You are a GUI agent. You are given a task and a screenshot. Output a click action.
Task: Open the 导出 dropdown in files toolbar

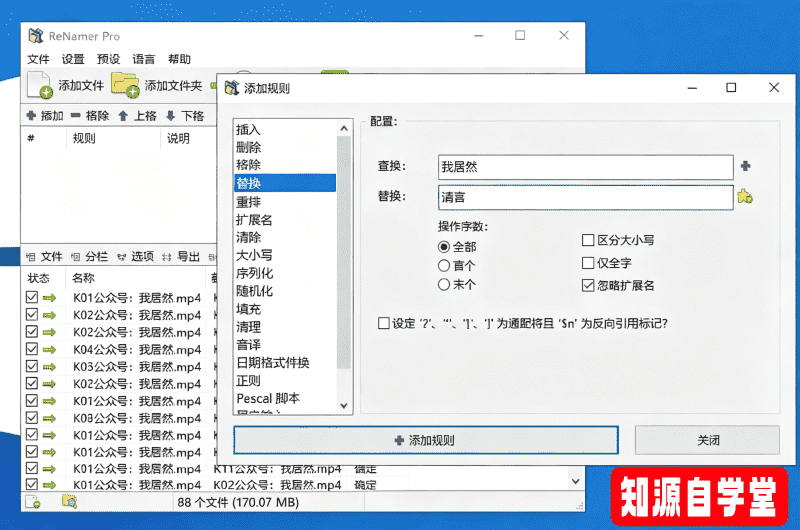[x=182, y=256]
